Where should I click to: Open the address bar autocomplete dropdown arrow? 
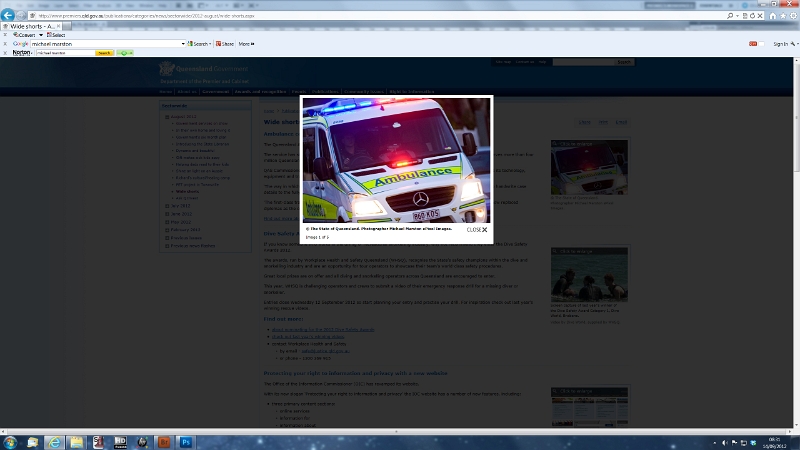(737, 16)
